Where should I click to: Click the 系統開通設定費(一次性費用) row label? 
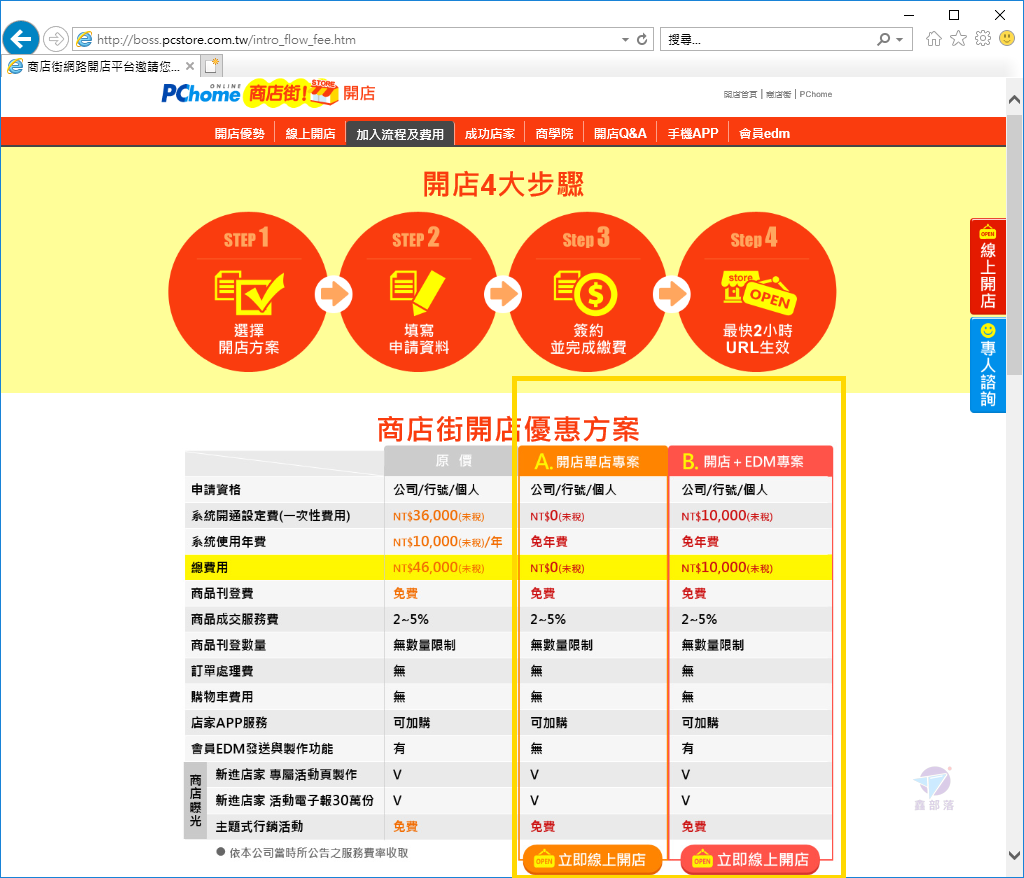(270, 516)
